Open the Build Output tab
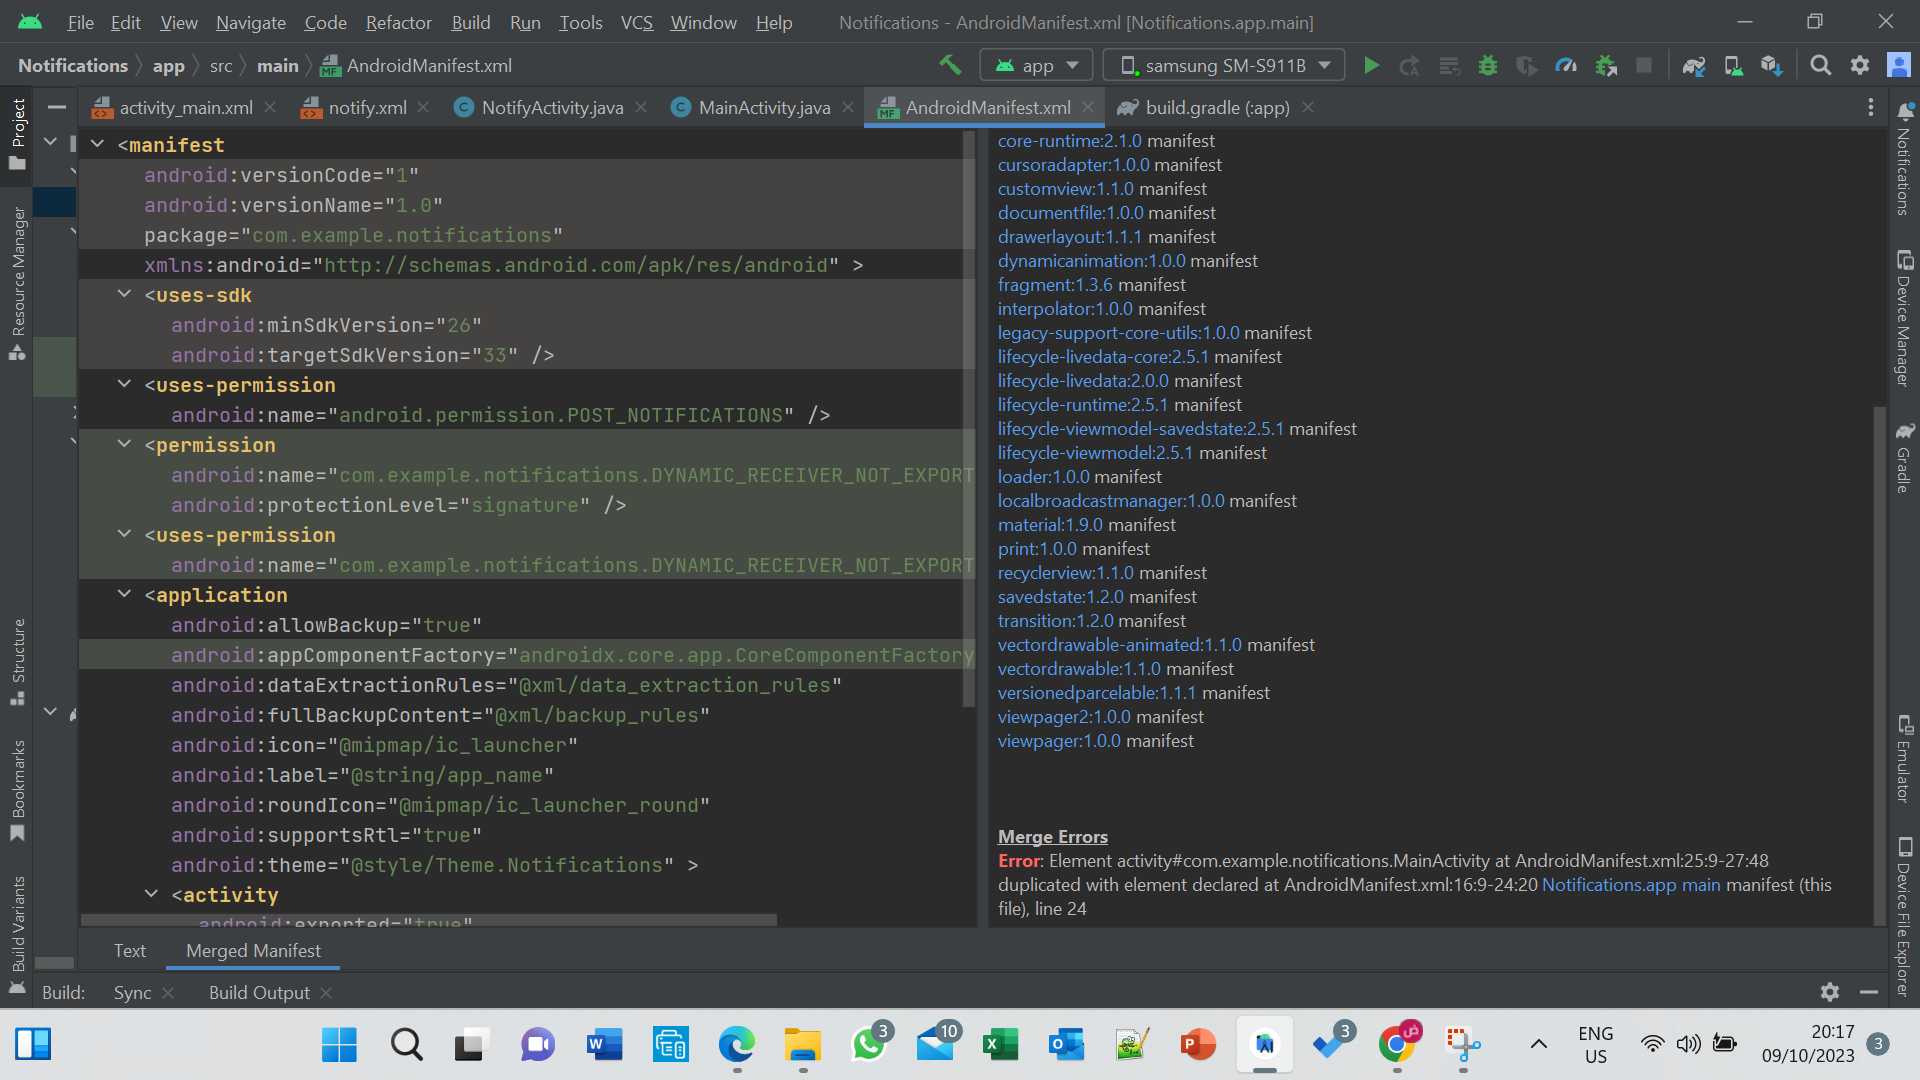This screenshot has width=1920, height=1080. (x=259, y=992)
